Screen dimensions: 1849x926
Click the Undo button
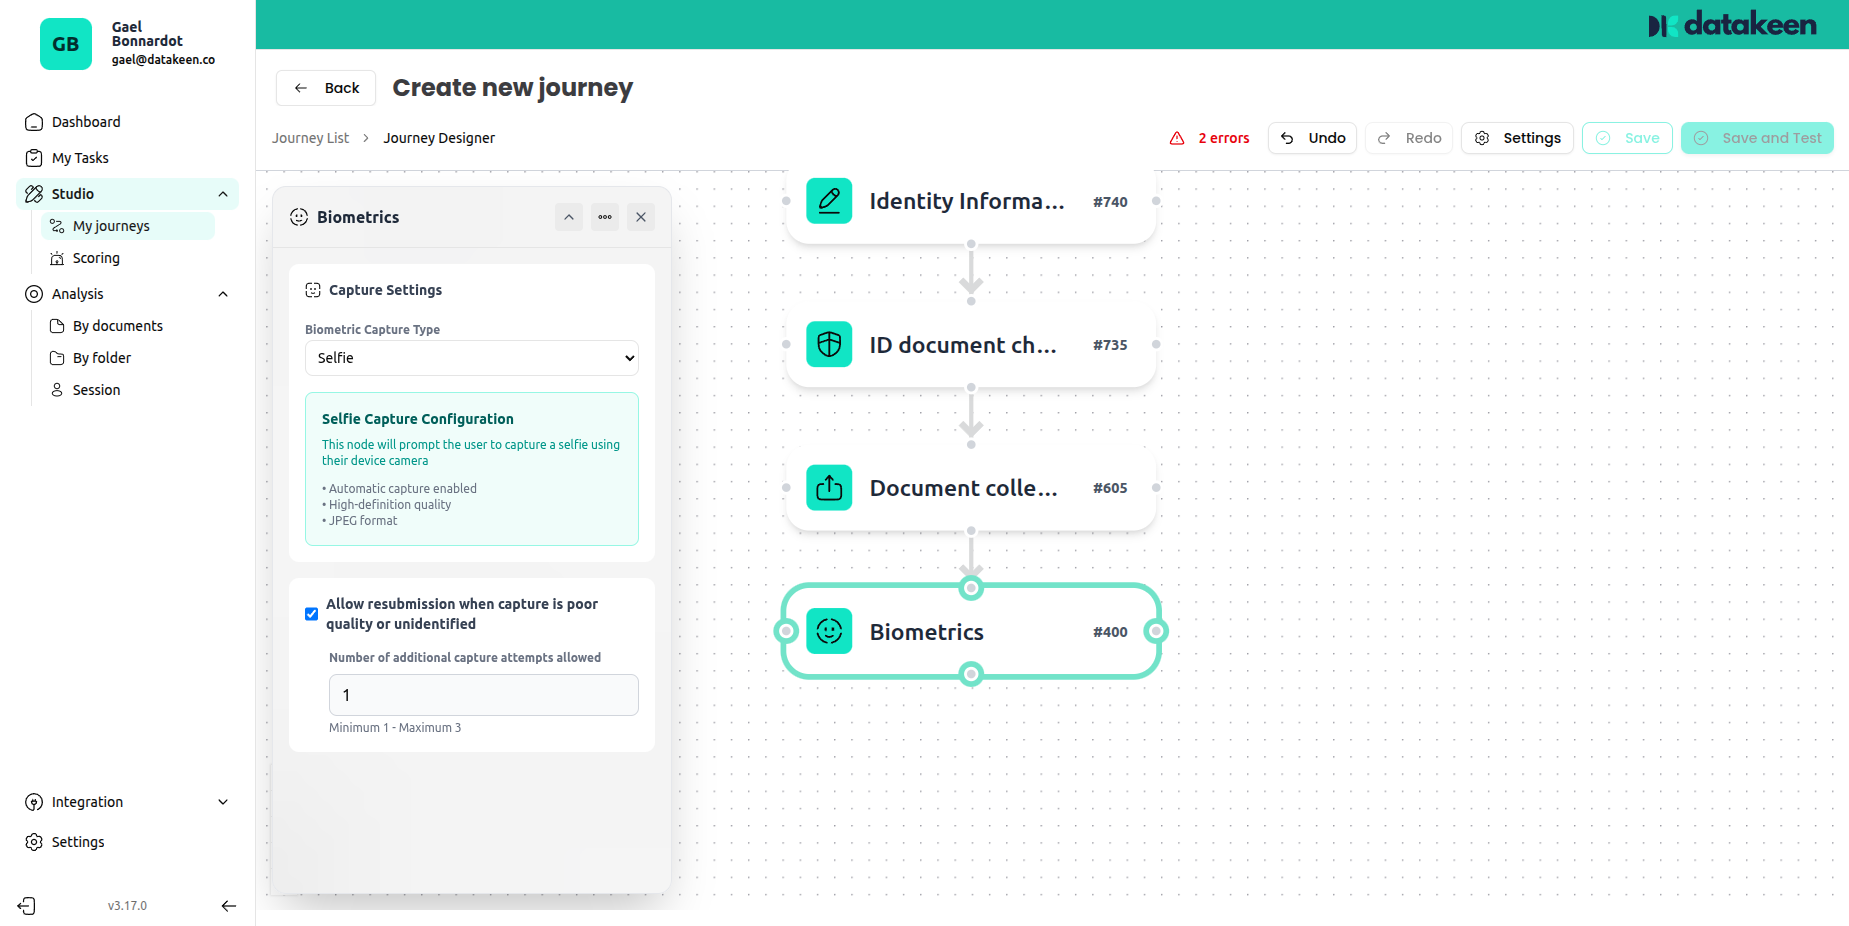click(x=1312, y=138)
